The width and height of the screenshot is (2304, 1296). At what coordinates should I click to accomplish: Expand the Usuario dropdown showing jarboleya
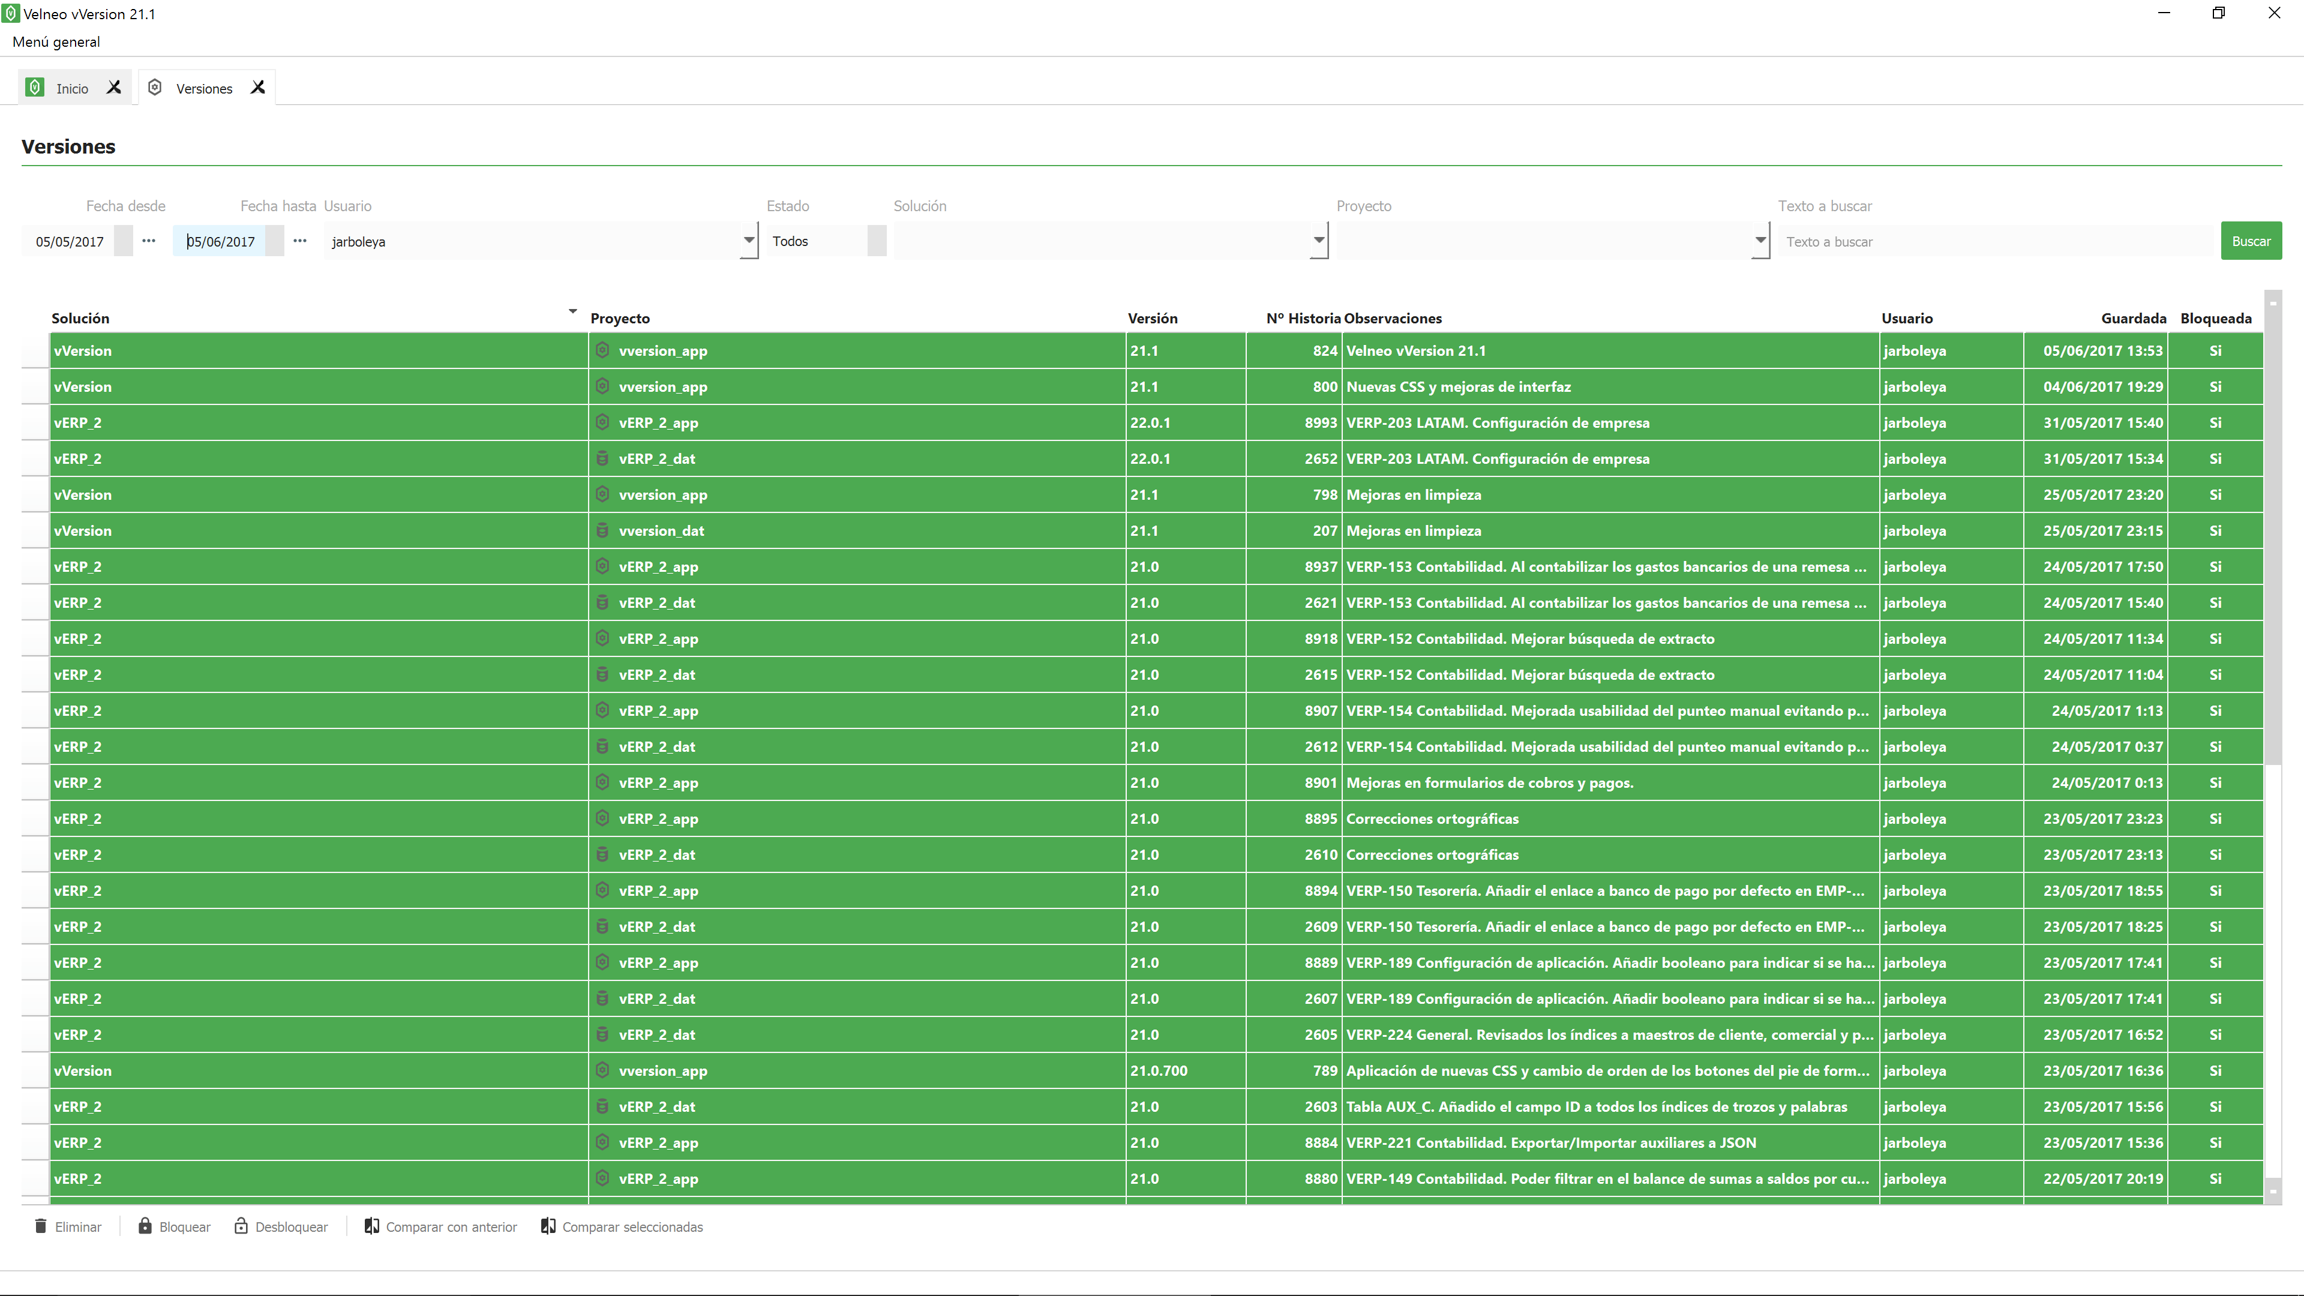pyautogui.click(x=748, y=241)
